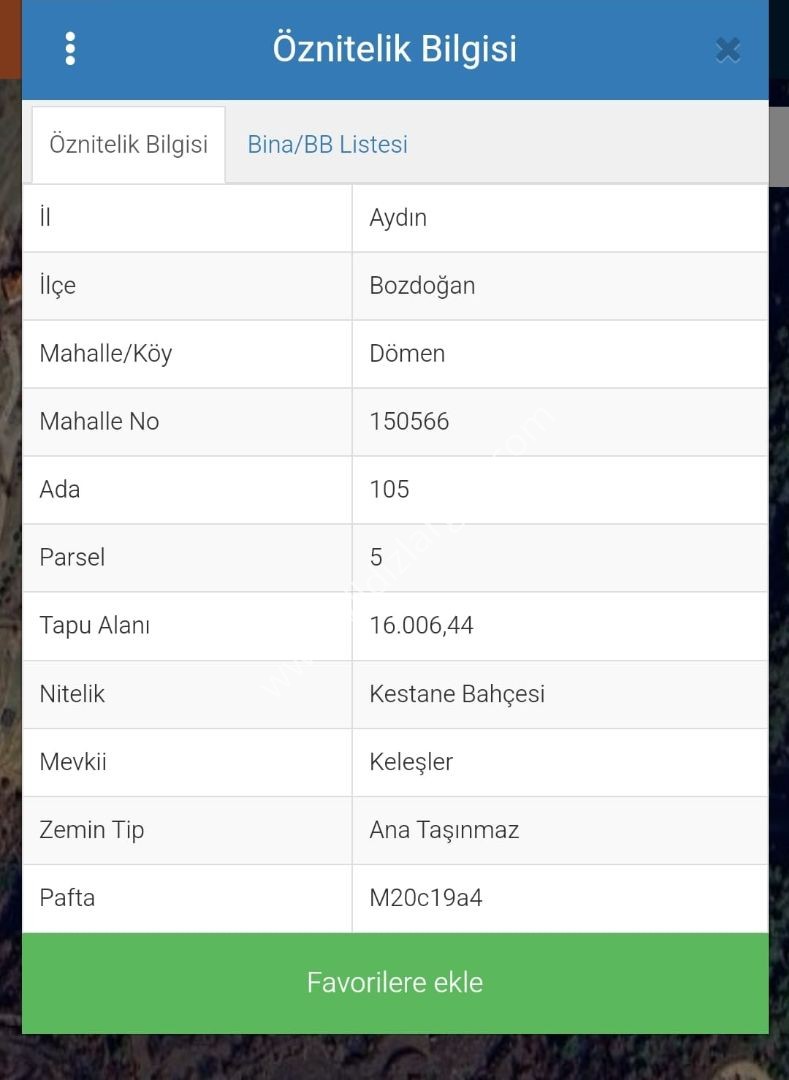Select the Kestane Bahçesi nitelik value

click(457, 694)
